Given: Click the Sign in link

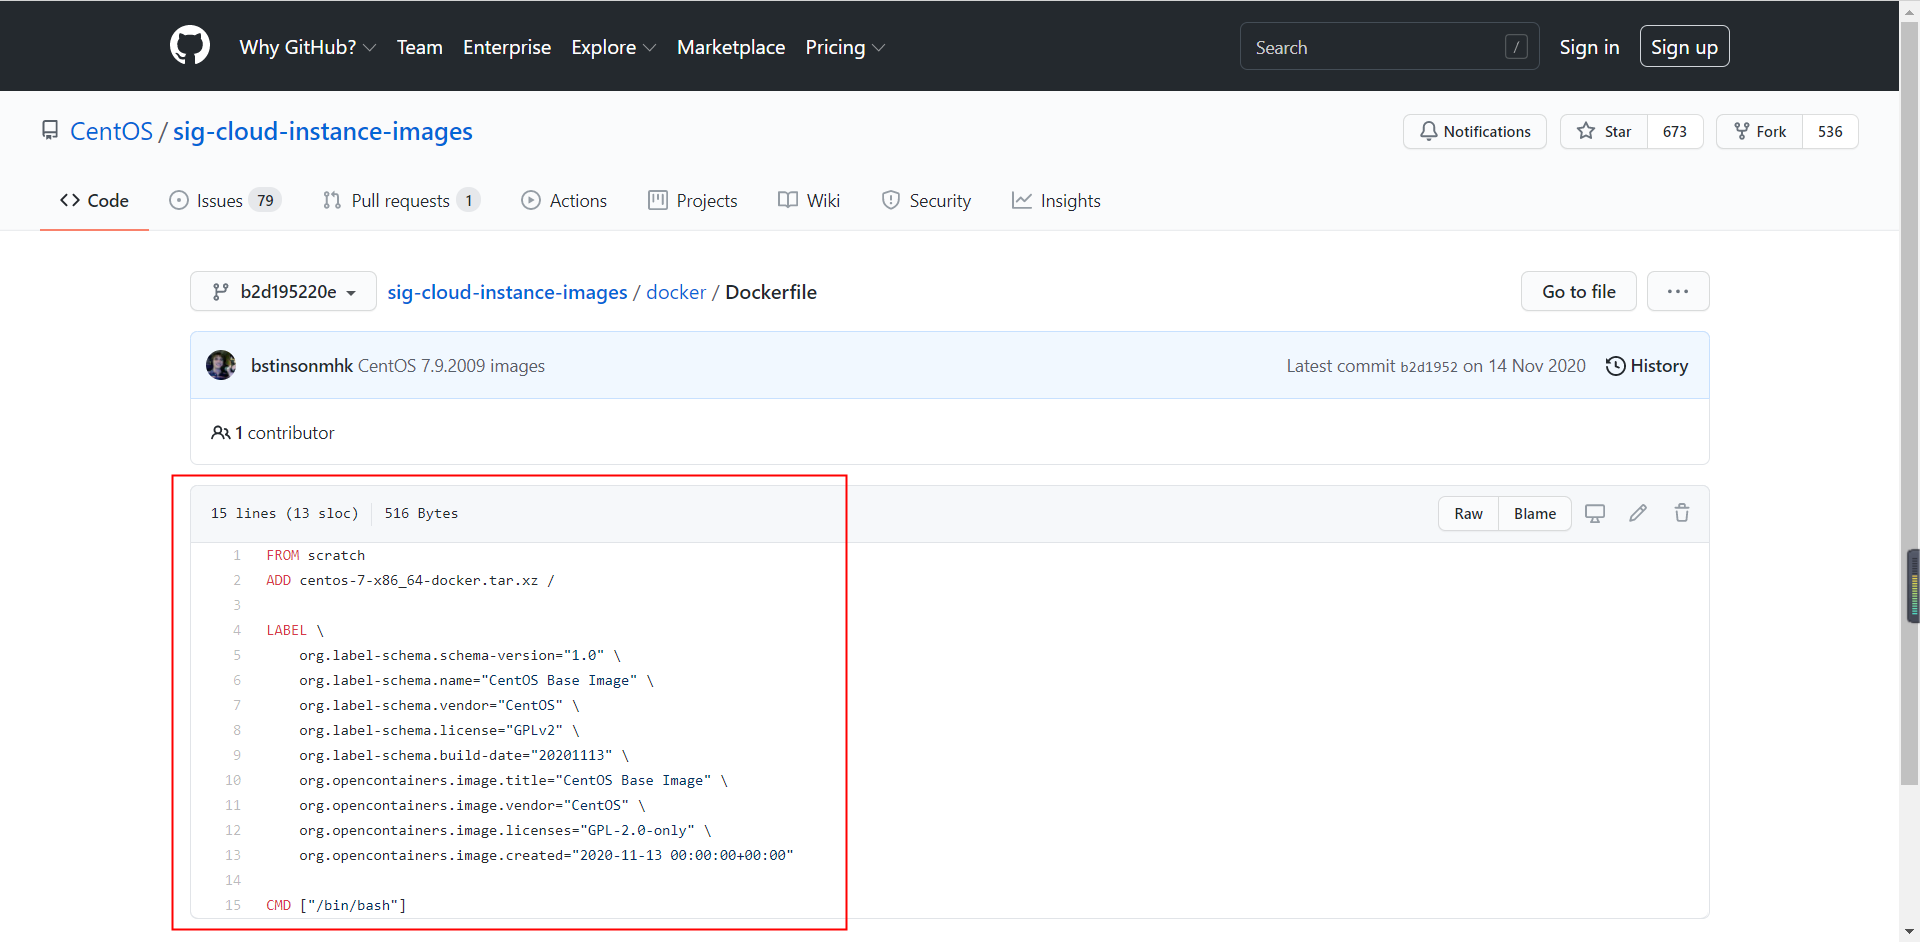Looking at the screenshot, I should point(1589,47).
